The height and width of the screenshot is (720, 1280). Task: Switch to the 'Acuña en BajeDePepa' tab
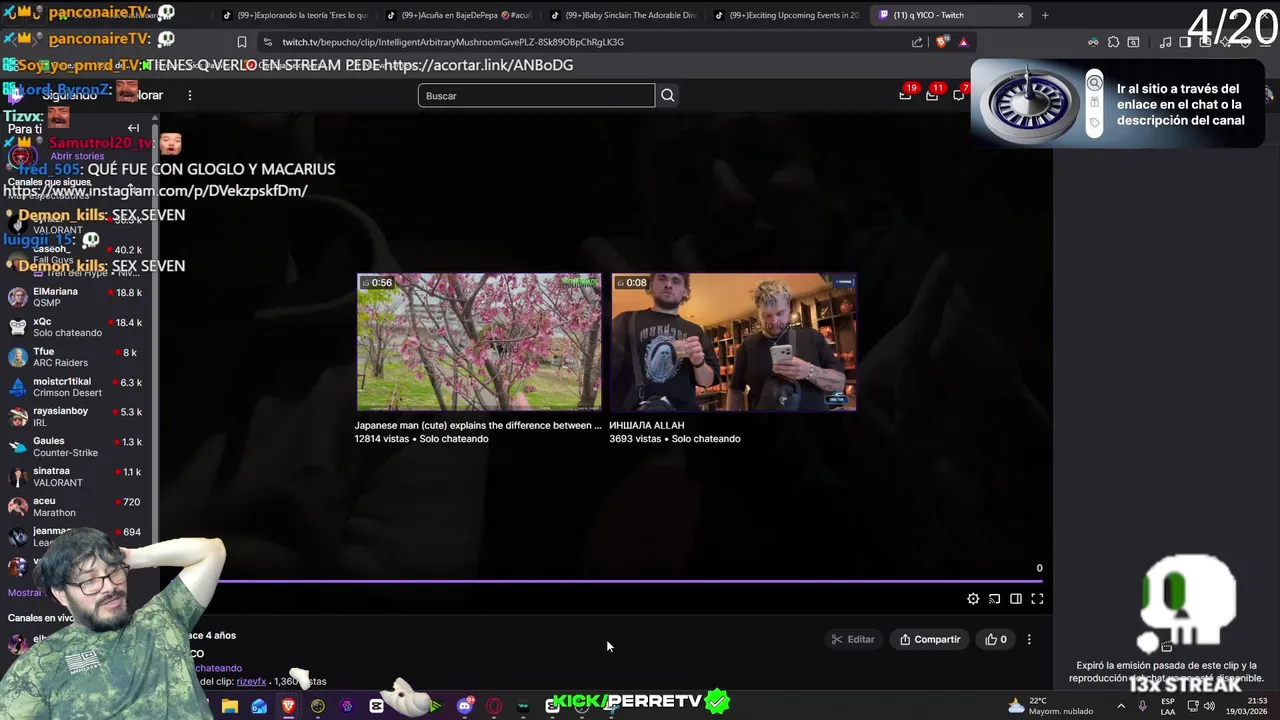pos(458,15)
